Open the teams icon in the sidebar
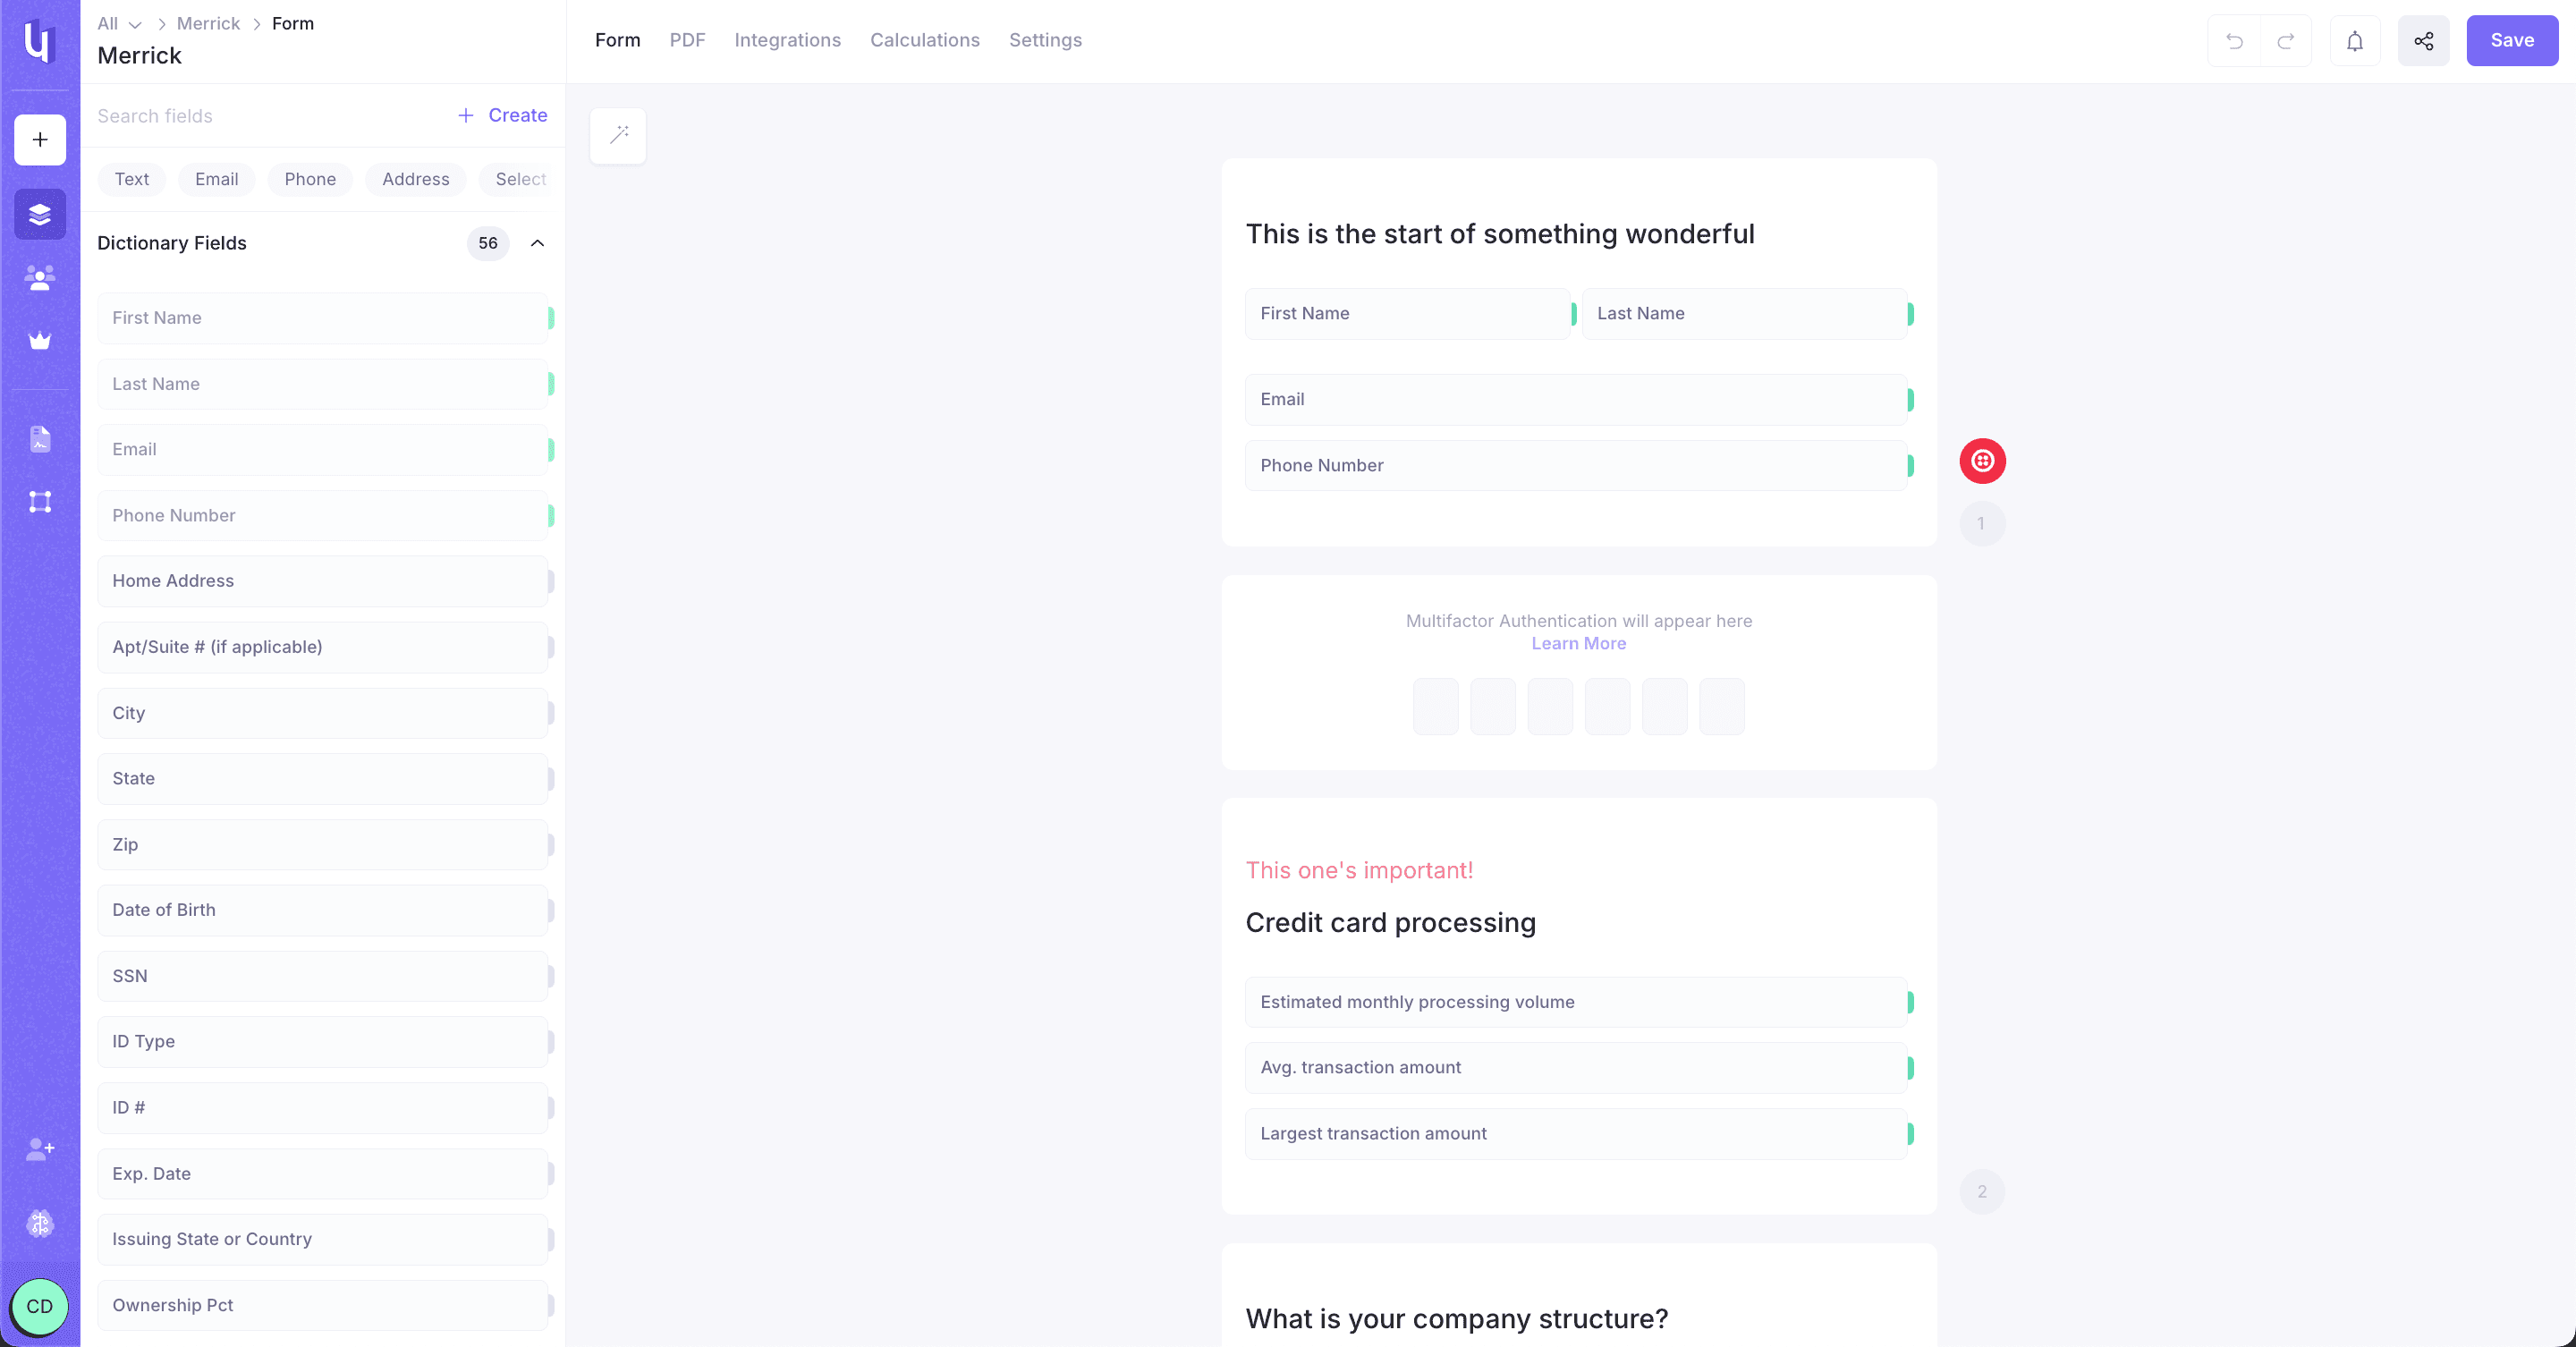 point(39,277)
